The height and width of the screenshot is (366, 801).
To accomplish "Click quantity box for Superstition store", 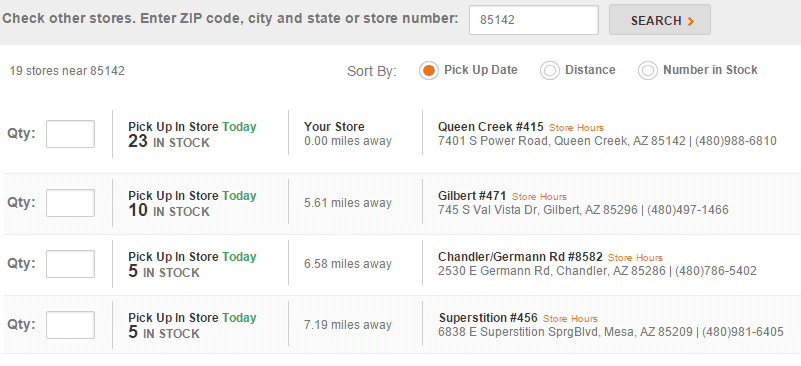I will [70, 325].
